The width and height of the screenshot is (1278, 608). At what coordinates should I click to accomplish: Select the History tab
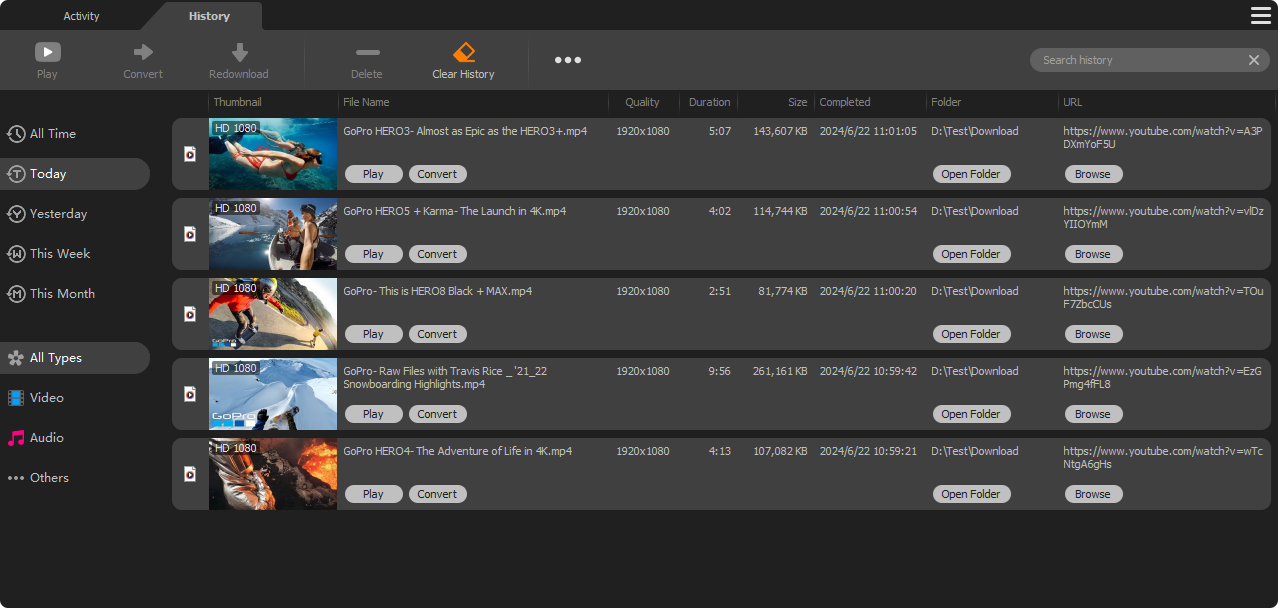coord(209,16)
